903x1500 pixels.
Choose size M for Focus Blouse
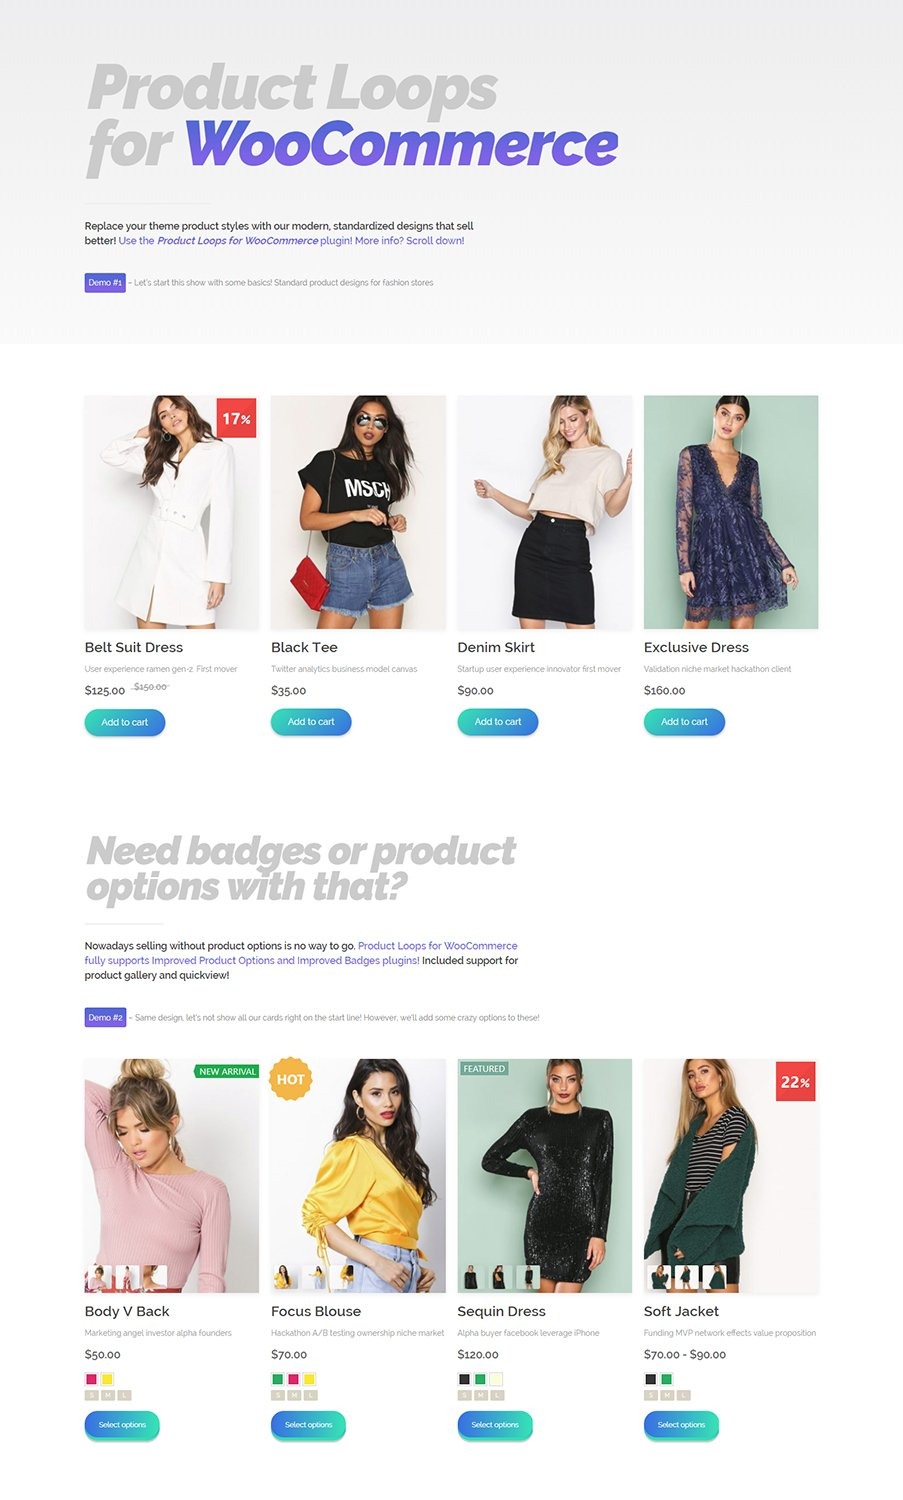[294, 1395]
